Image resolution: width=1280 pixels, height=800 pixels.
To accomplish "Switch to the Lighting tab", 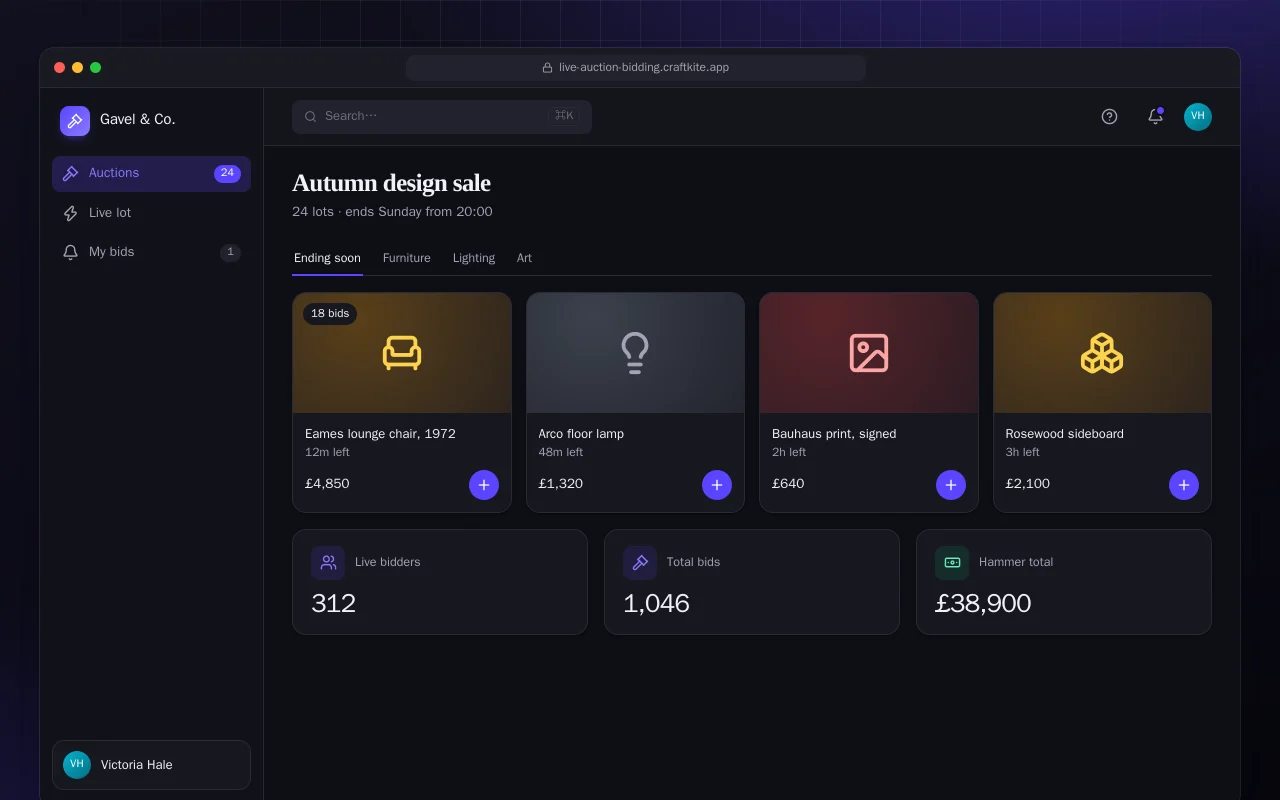I will (474, 259).
